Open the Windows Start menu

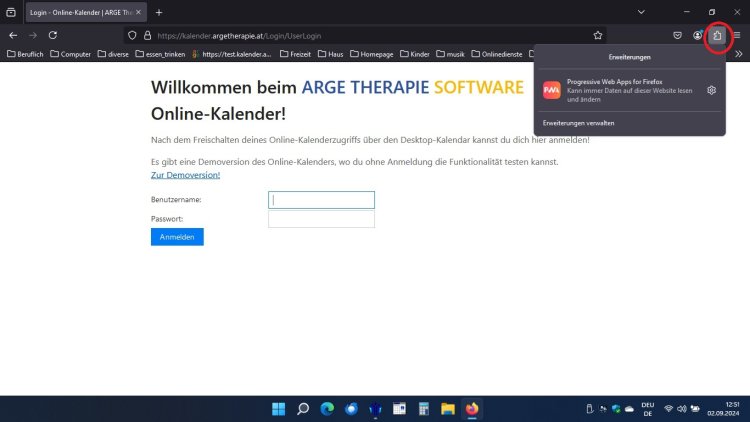click(x=278, y=409)
